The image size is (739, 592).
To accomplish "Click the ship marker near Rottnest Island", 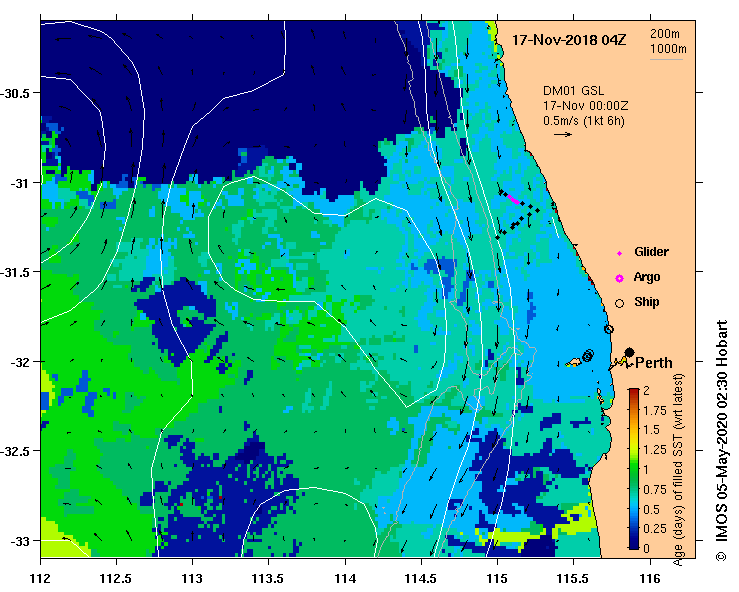I will tap(587, 355).
